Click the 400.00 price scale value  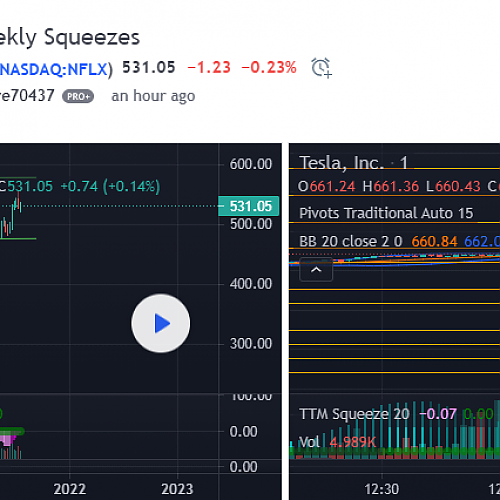pyautogui.click(x=251, y=284)
